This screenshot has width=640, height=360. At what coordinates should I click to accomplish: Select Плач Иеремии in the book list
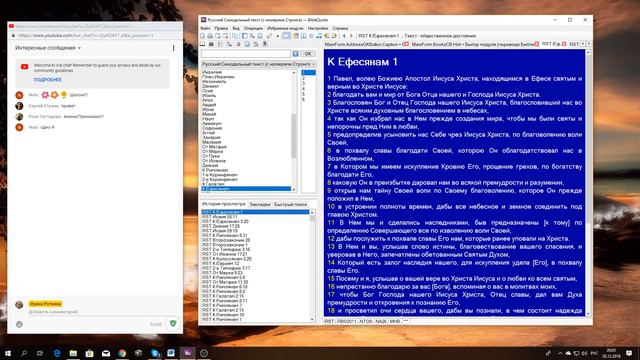(218, 77)
